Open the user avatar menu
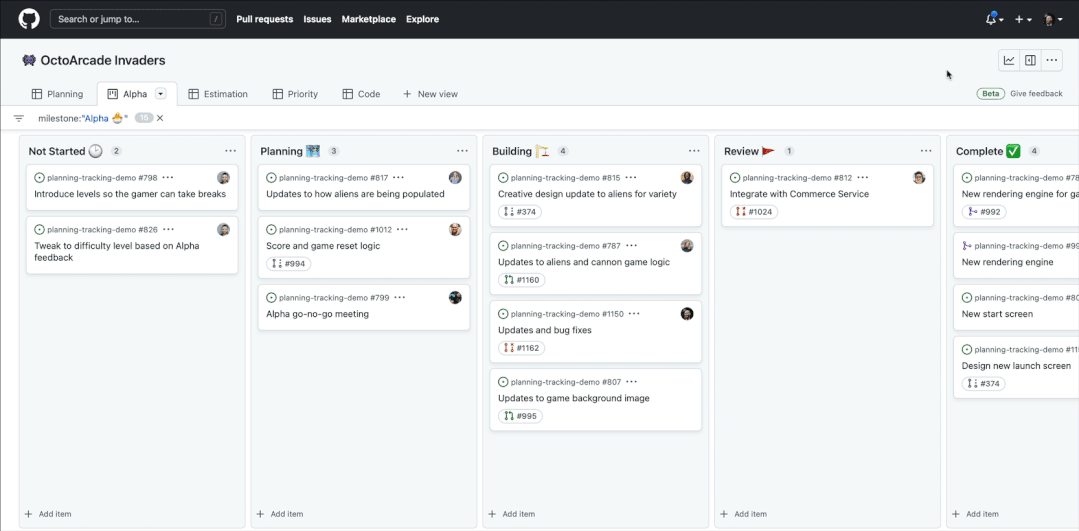This screenshot has width=1079, height=531. coord(1052,19)
